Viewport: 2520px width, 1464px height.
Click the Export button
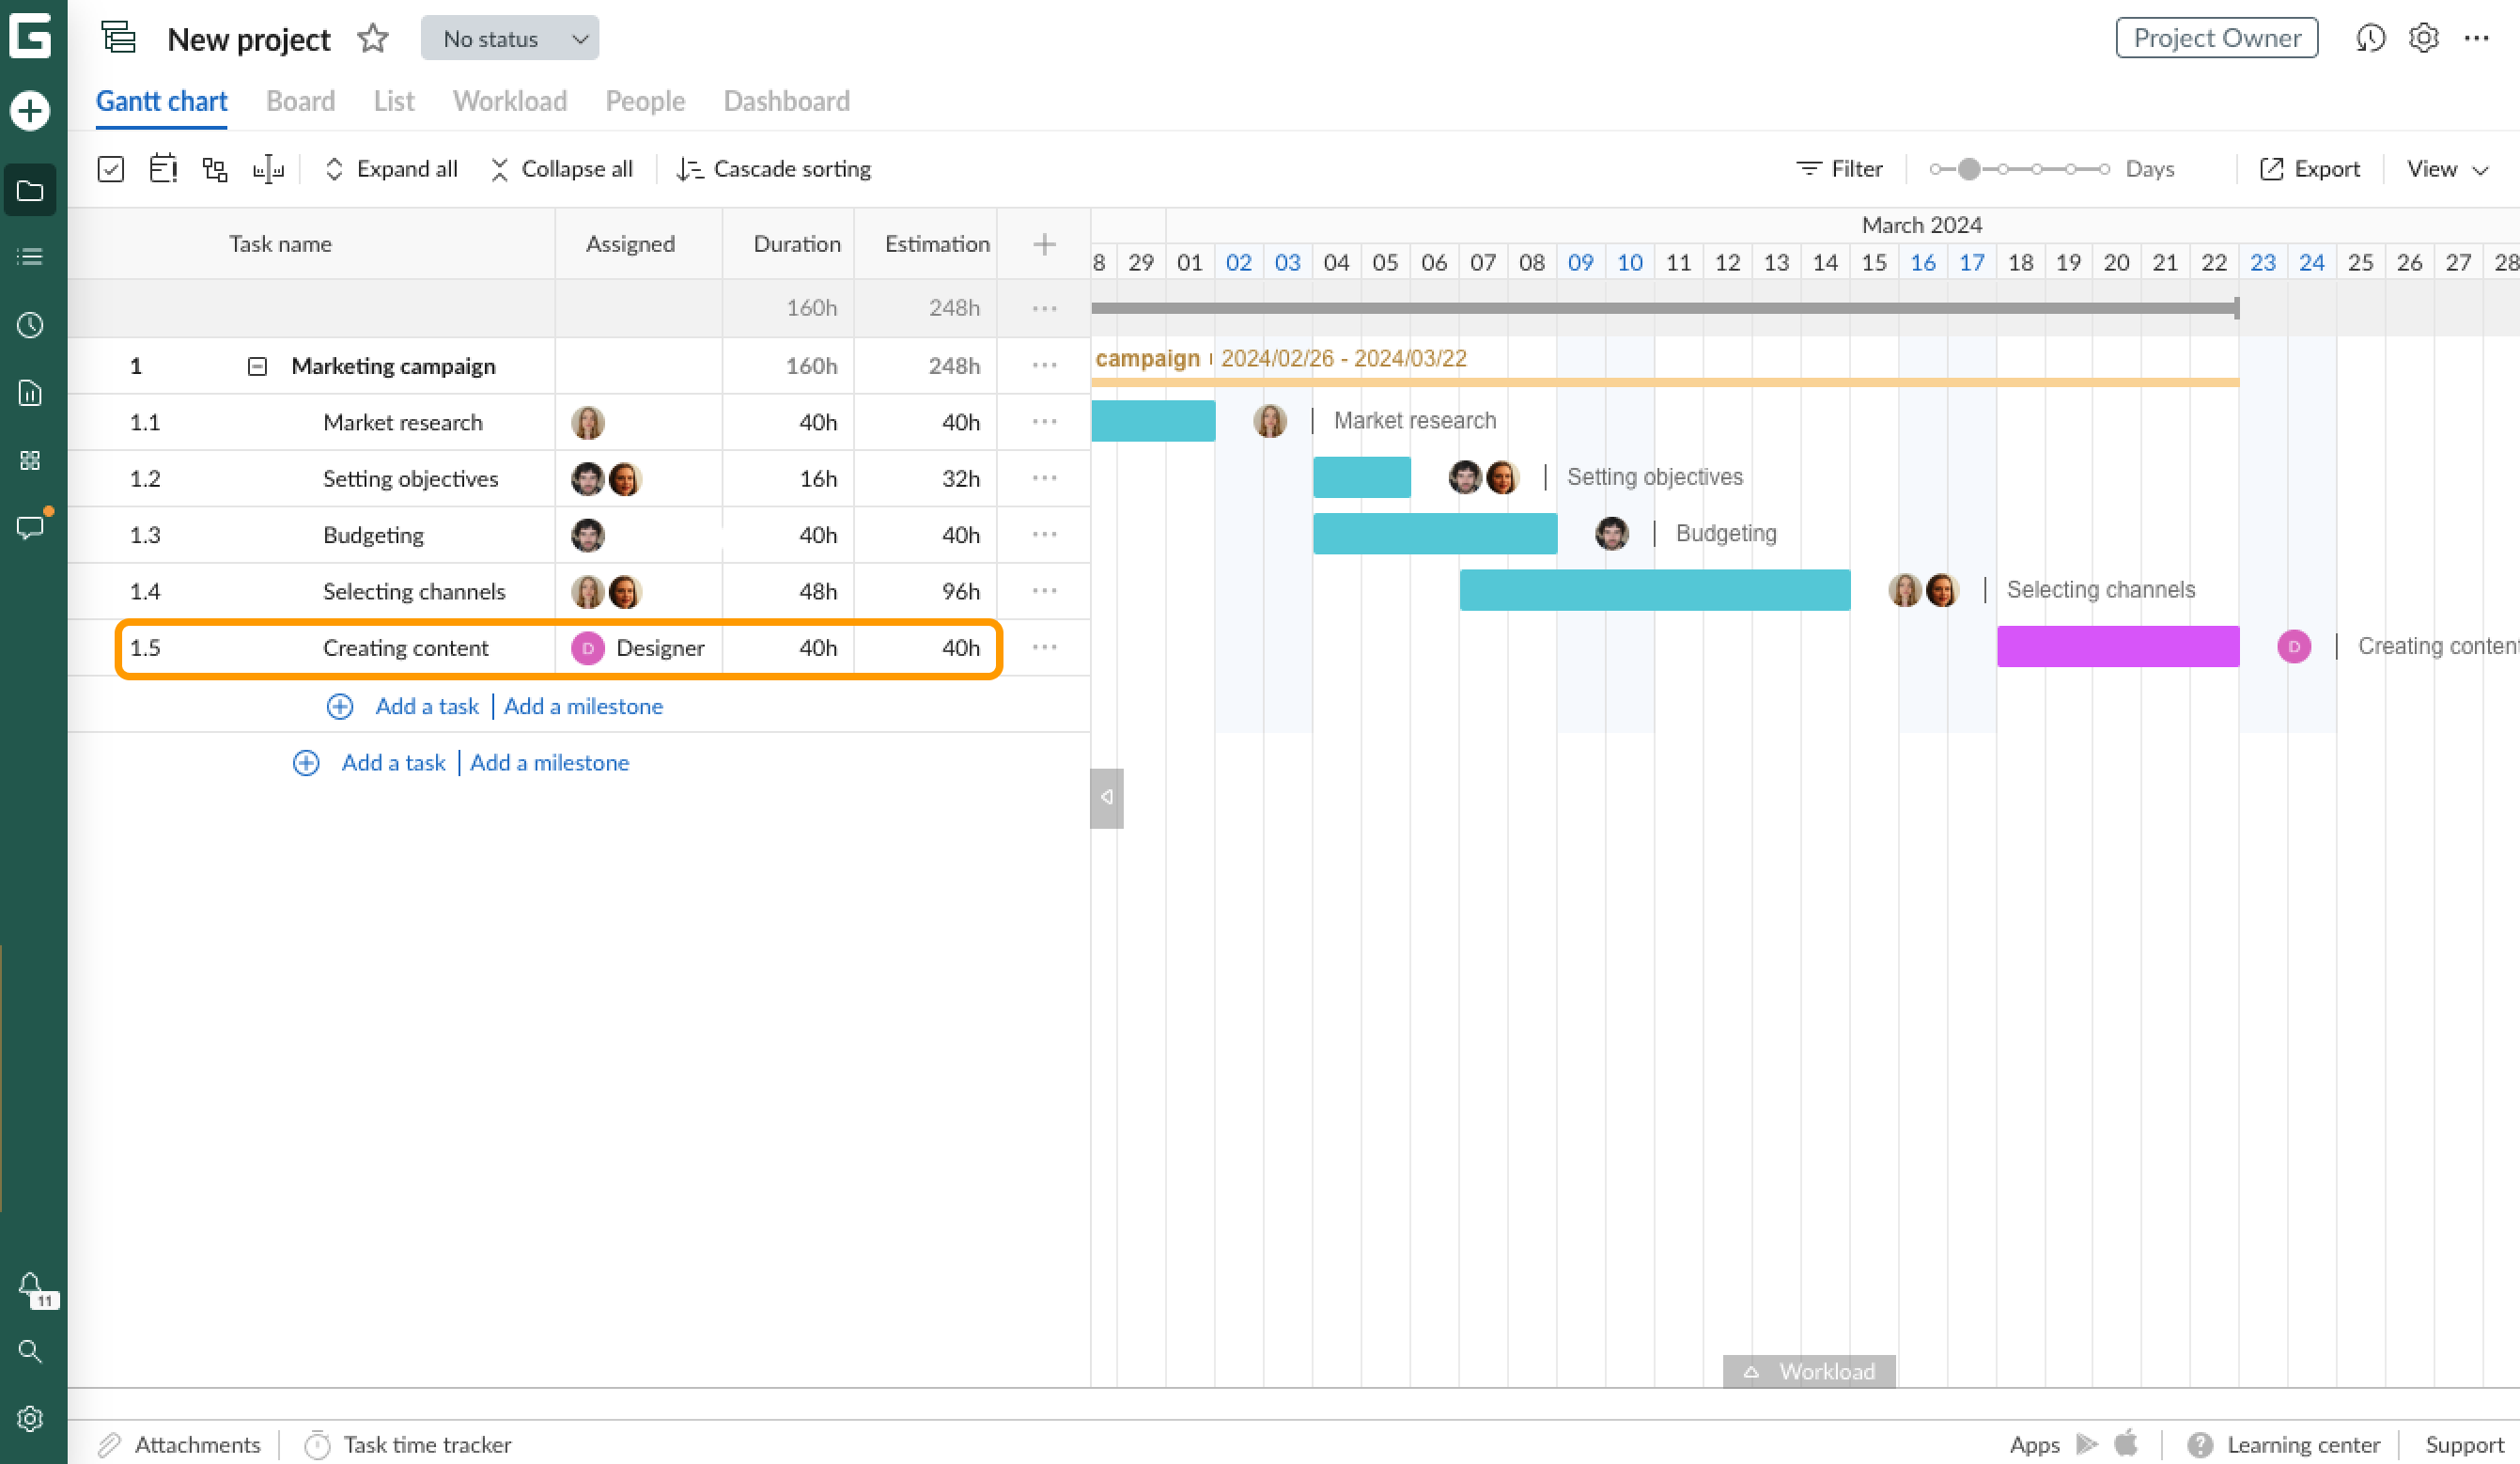point(2310,169)
